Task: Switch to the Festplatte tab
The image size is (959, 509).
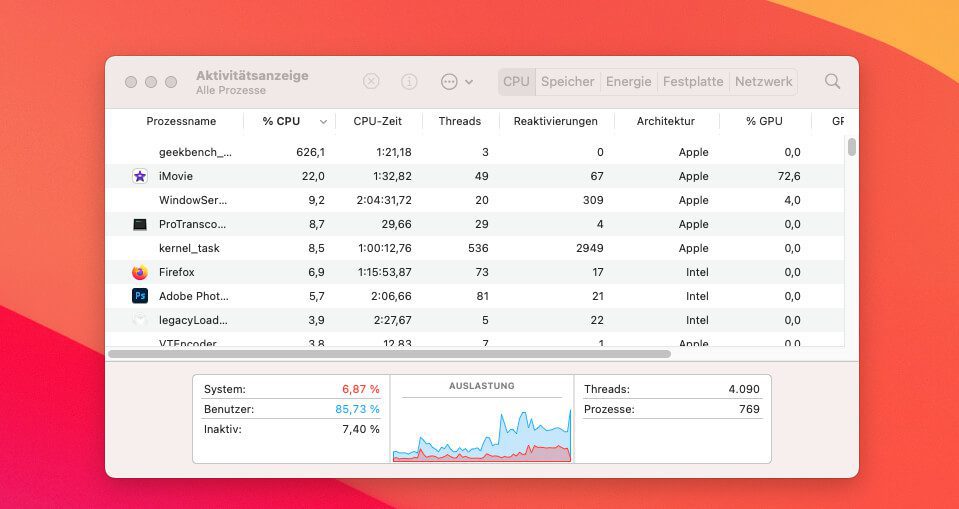Action: [693, 81]
